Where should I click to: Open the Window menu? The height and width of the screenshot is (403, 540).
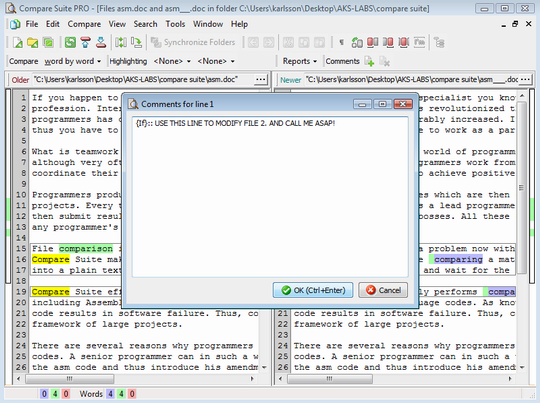(208, 24)
